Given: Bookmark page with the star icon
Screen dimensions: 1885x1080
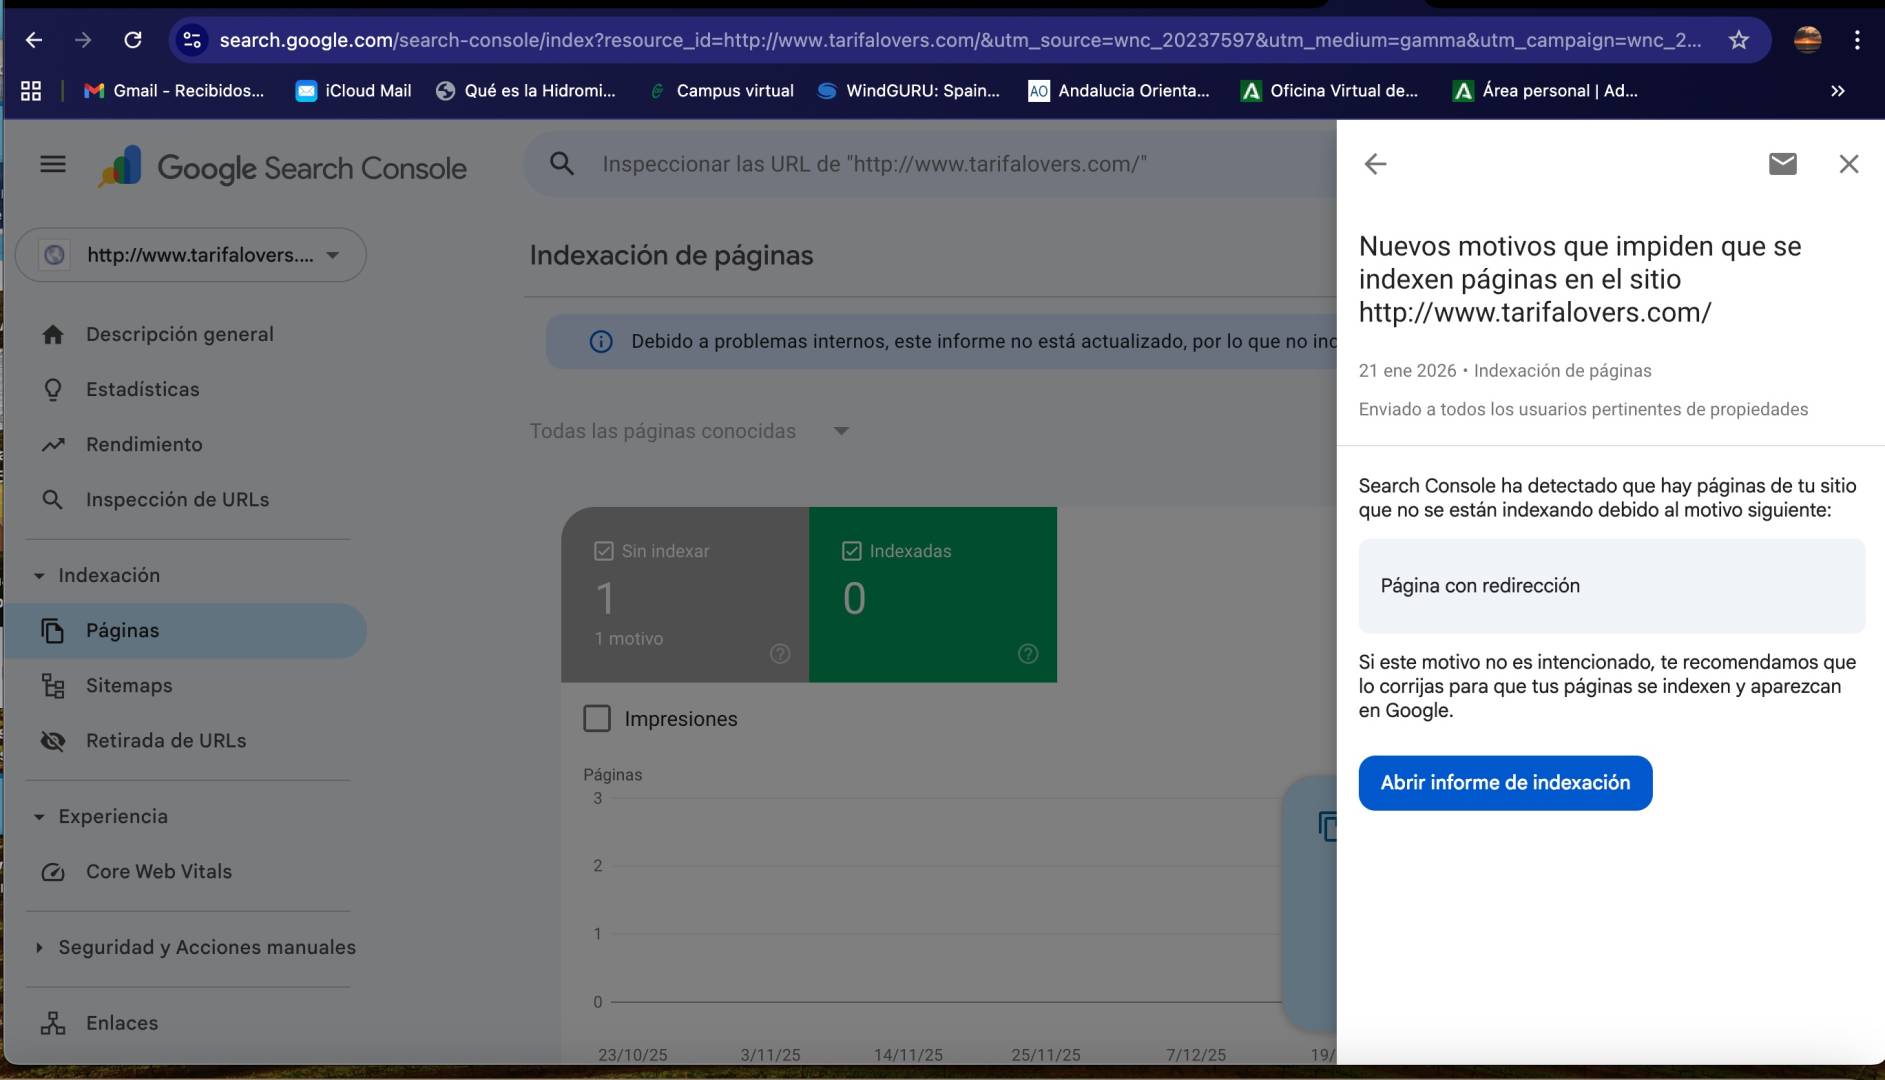Looking at the screenshot, I should 1739,40.
